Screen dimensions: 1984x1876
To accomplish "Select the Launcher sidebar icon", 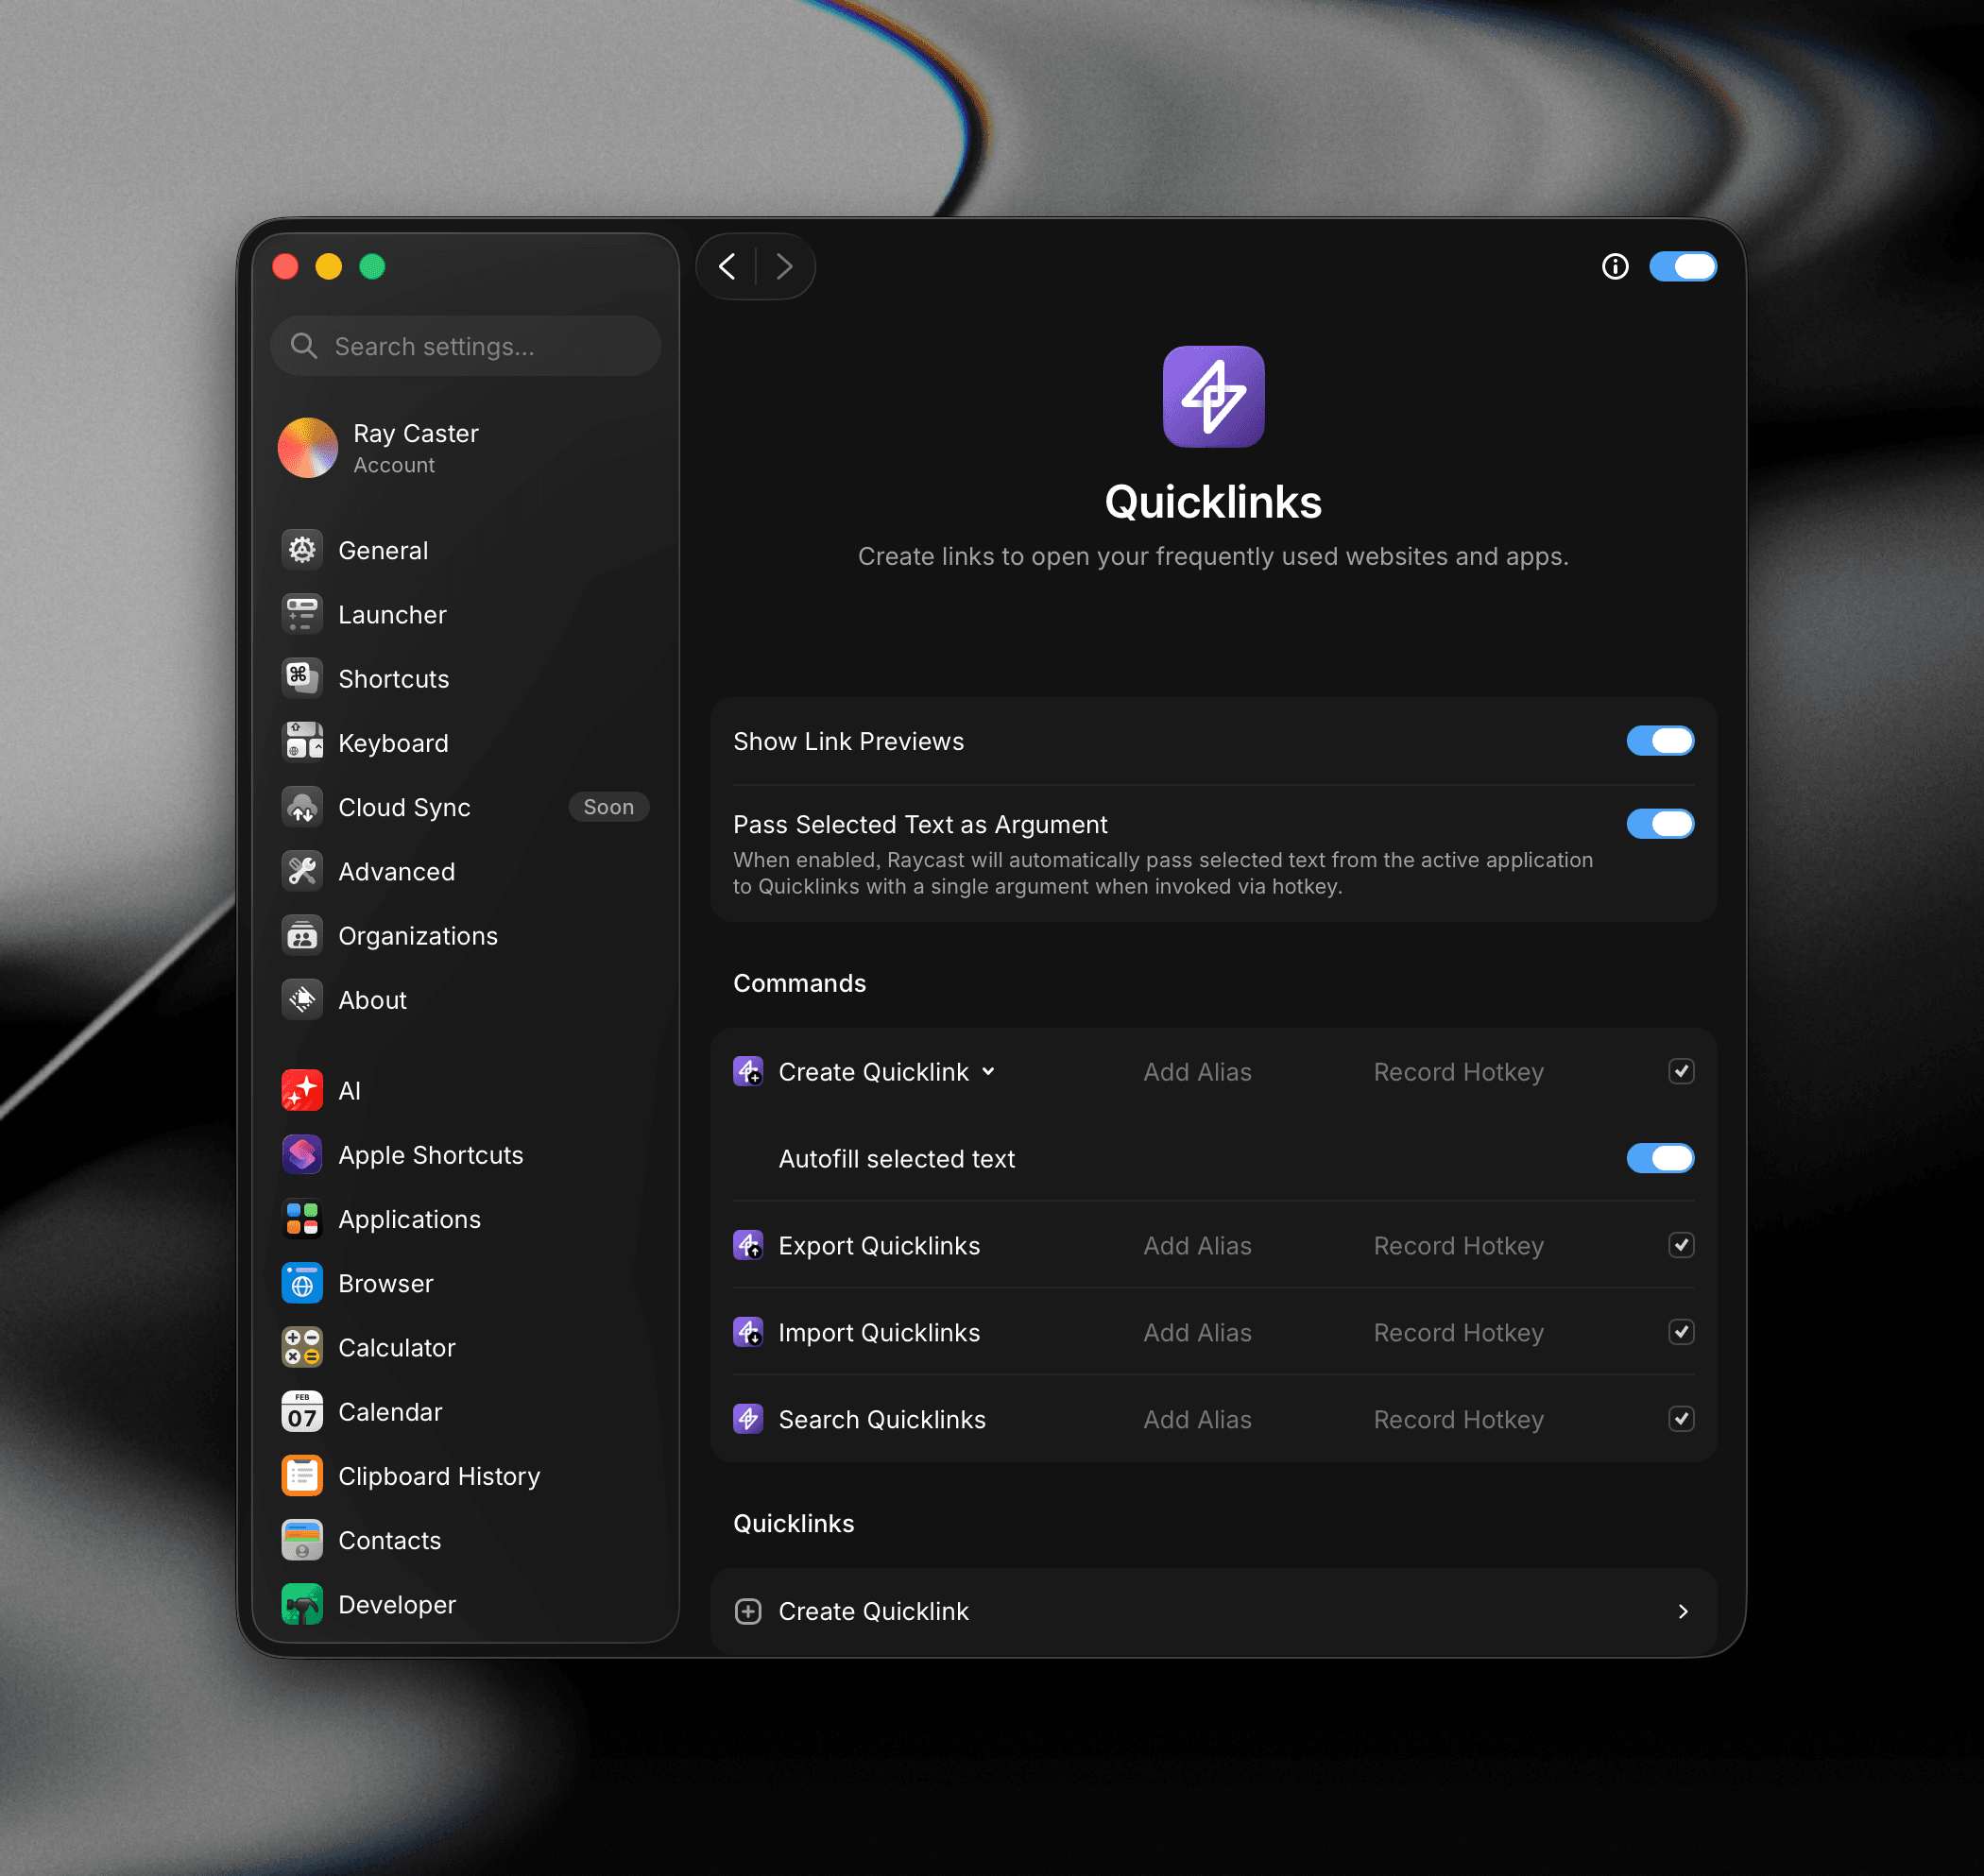I will pos(302,614).
